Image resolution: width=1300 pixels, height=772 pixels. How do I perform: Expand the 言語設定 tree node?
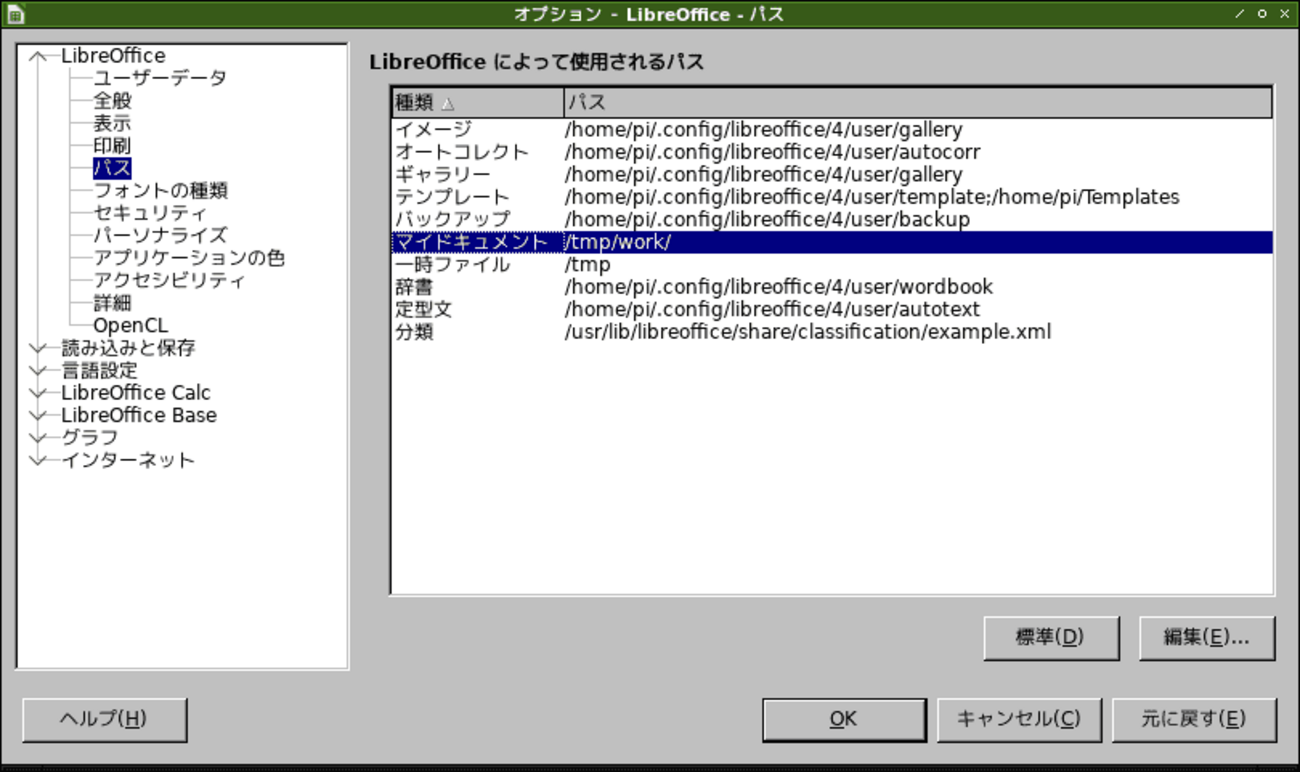tap(39, 371)
